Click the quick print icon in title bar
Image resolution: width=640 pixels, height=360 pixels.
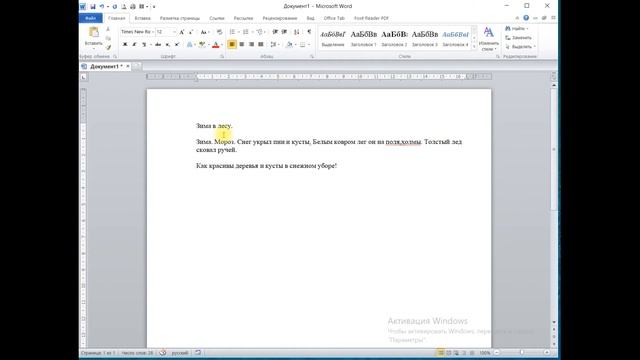click(133, 7)
